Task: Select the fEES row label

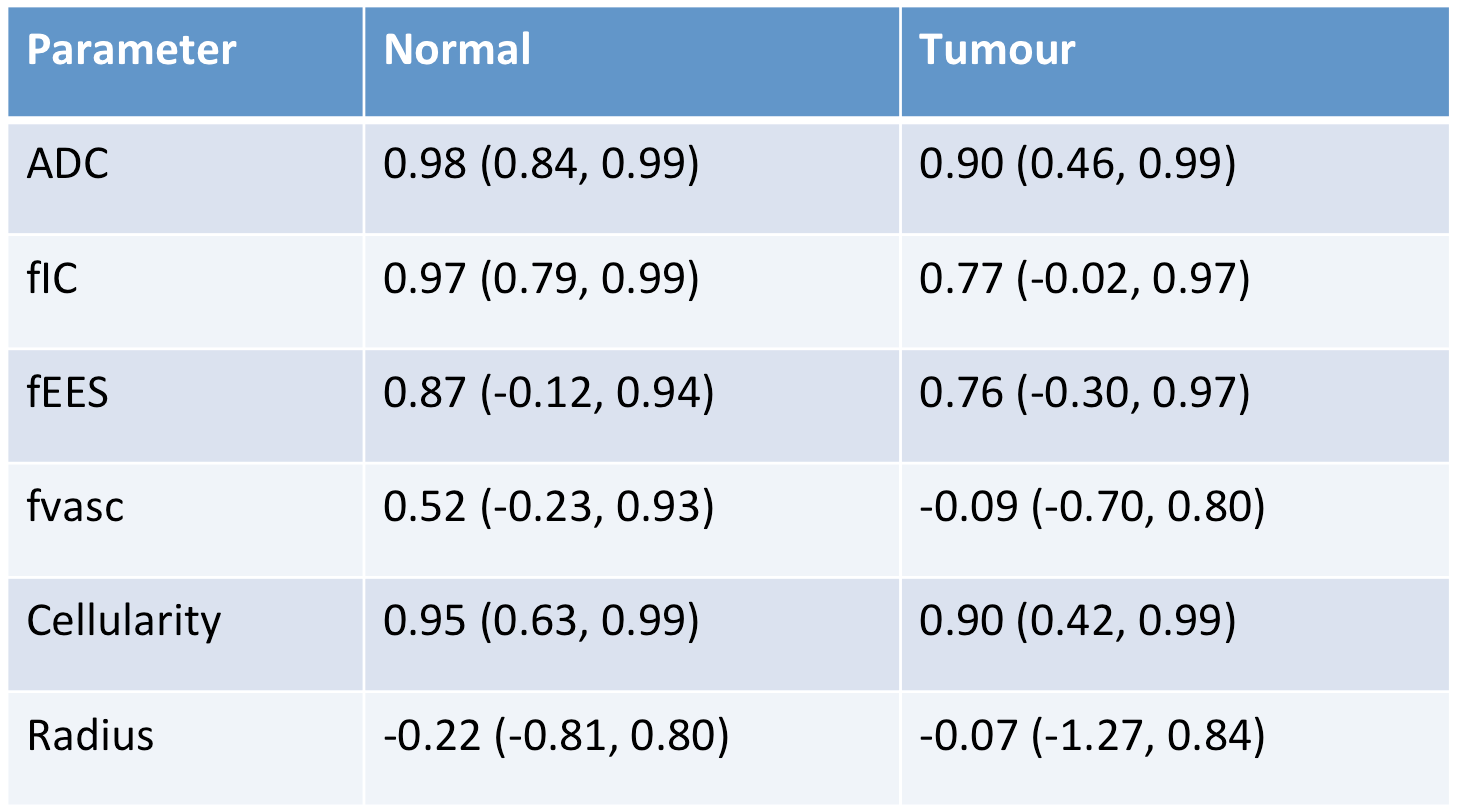Action: pyautogui.click(x=67, y=393)
